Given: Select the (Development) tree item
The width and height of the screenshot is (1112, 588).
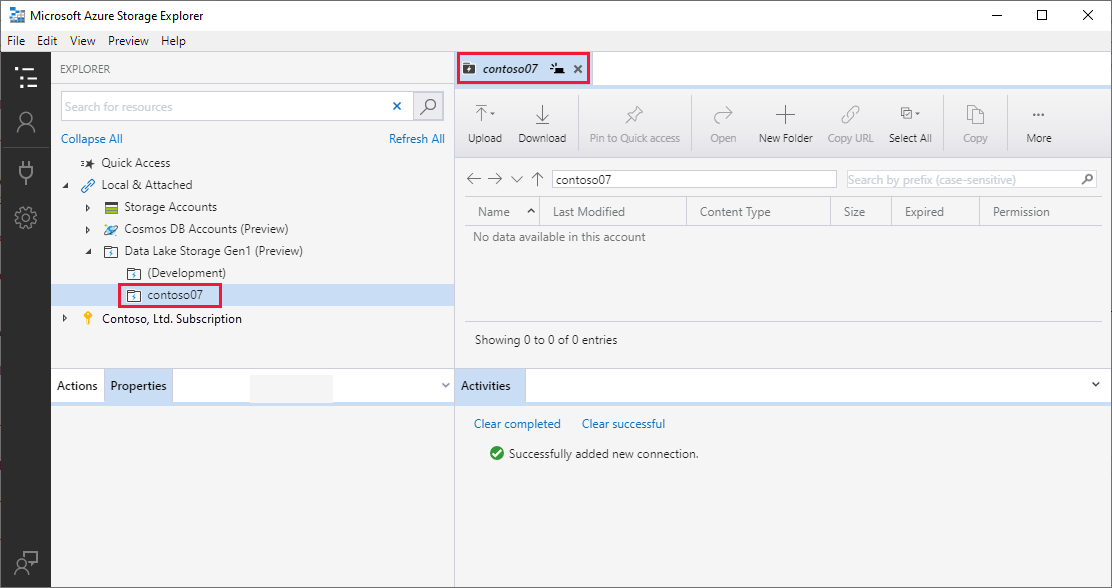Looking at the screenshot, I should (187, 272).
